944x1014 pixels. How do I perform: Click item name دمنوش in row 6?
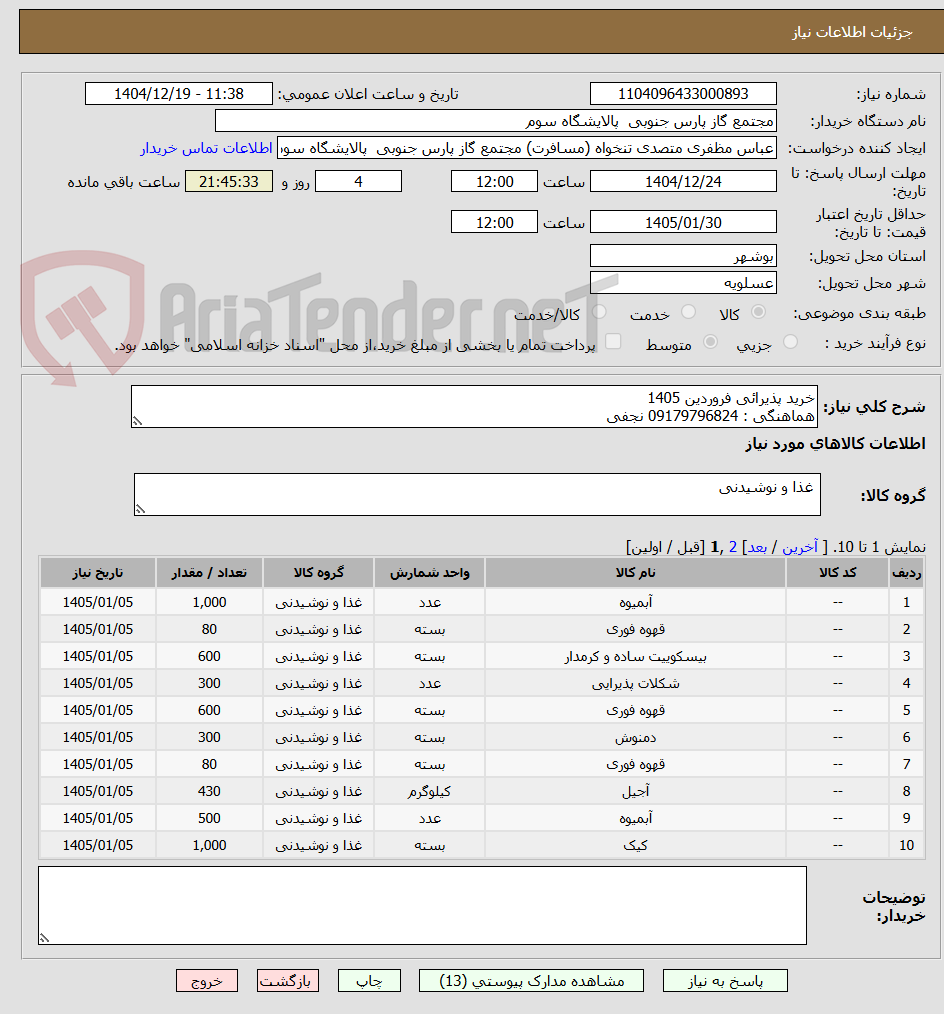point(636,737)
